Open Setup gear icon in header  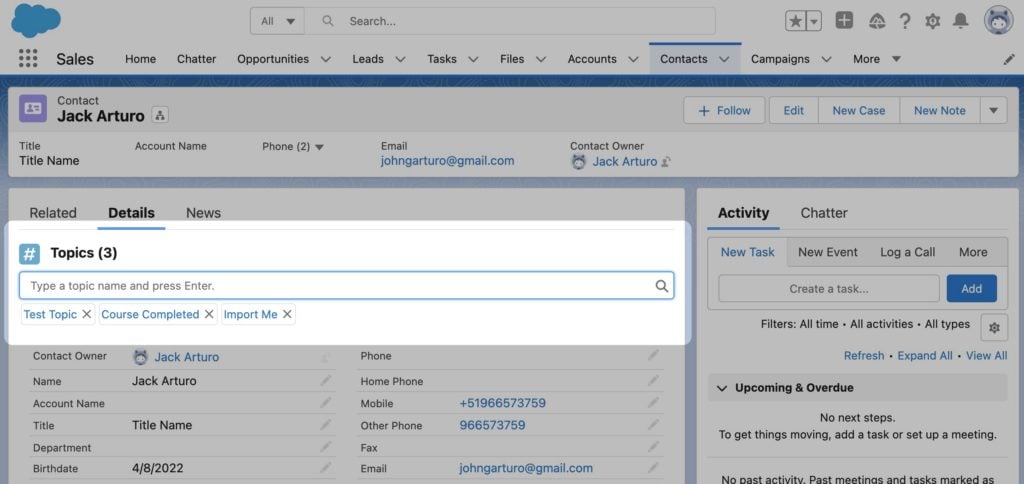(933, 21)
